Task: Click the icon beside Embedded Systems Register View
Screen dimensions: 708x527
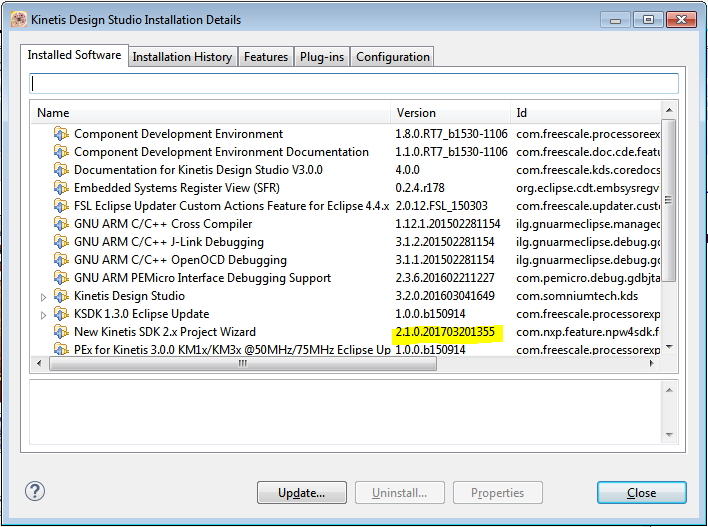Action: (x=61, y=188)
